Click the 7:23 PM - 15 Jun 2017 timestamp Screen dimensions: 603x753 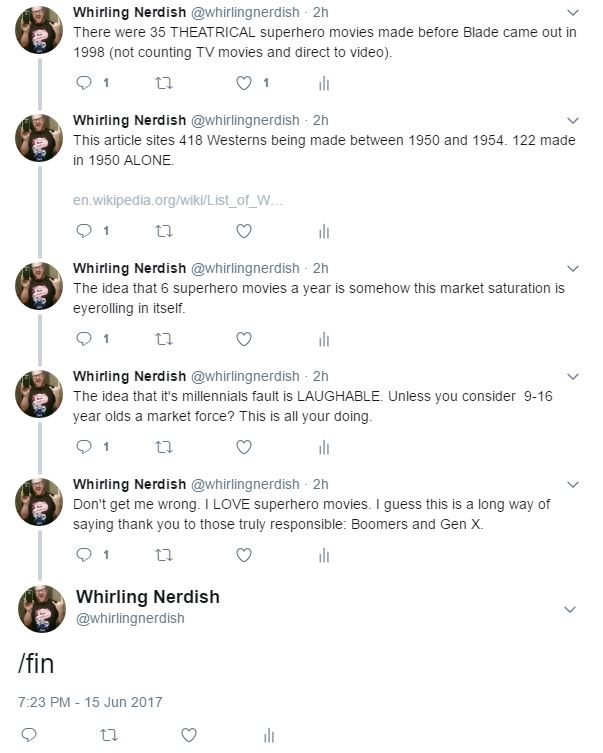tap(90, 701)
